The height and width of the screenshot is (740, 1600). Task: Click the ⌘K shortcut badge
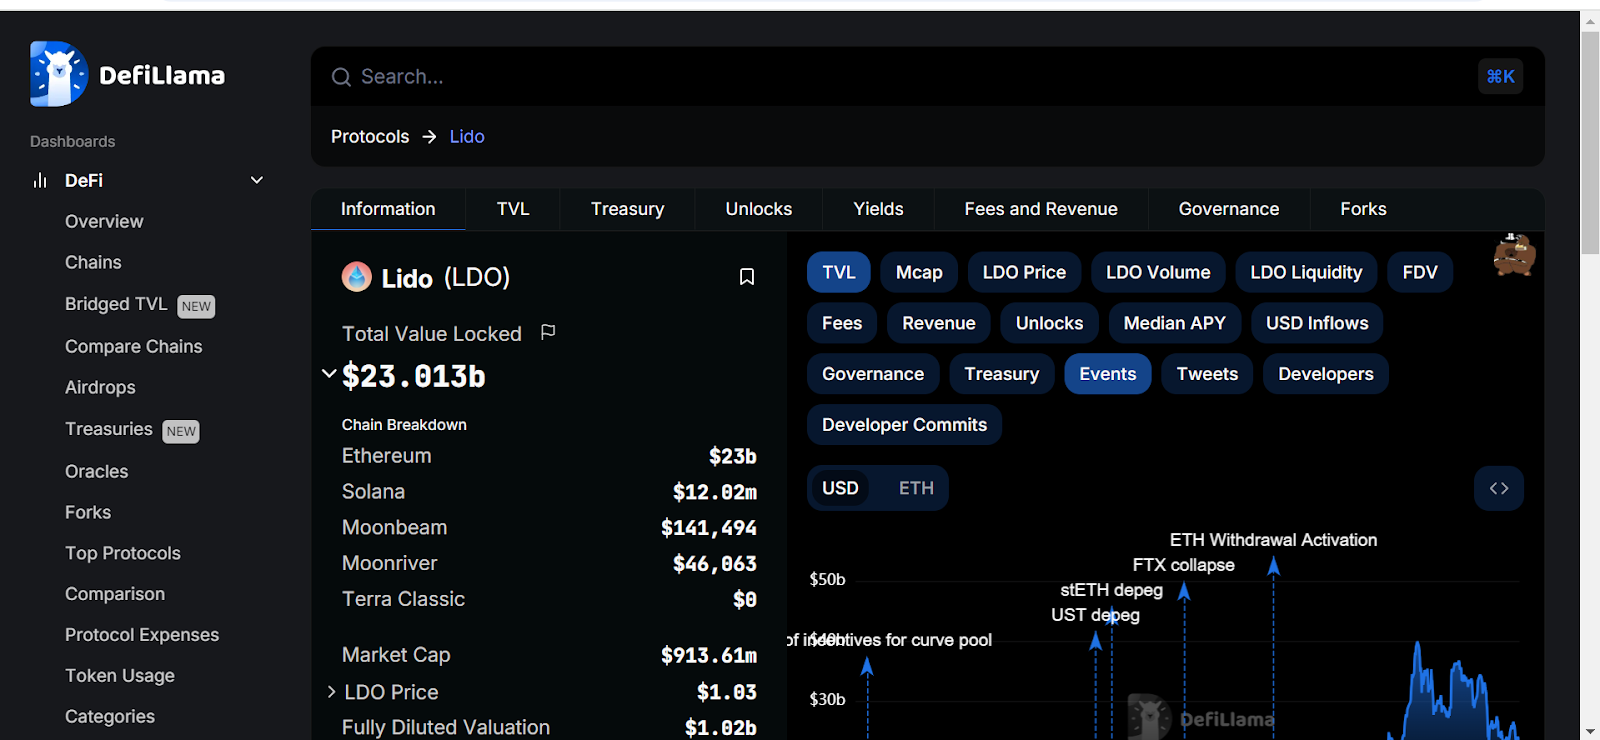[x=1500, y=76]
